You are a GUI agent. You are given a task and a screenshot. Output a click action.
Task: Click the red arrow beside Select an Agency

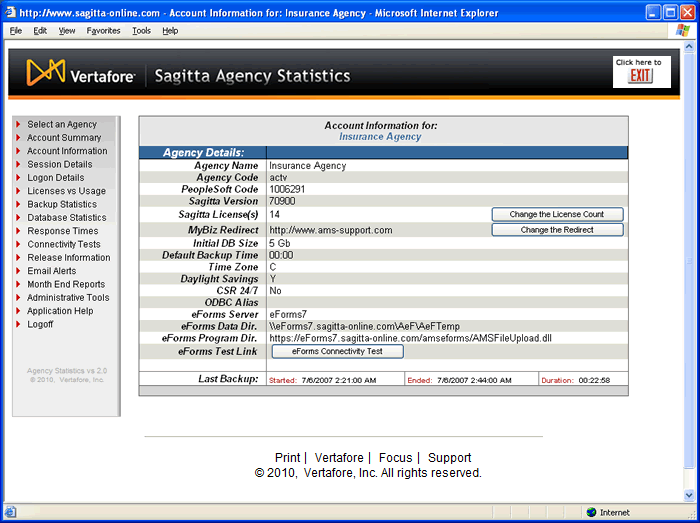coord(18,124)
